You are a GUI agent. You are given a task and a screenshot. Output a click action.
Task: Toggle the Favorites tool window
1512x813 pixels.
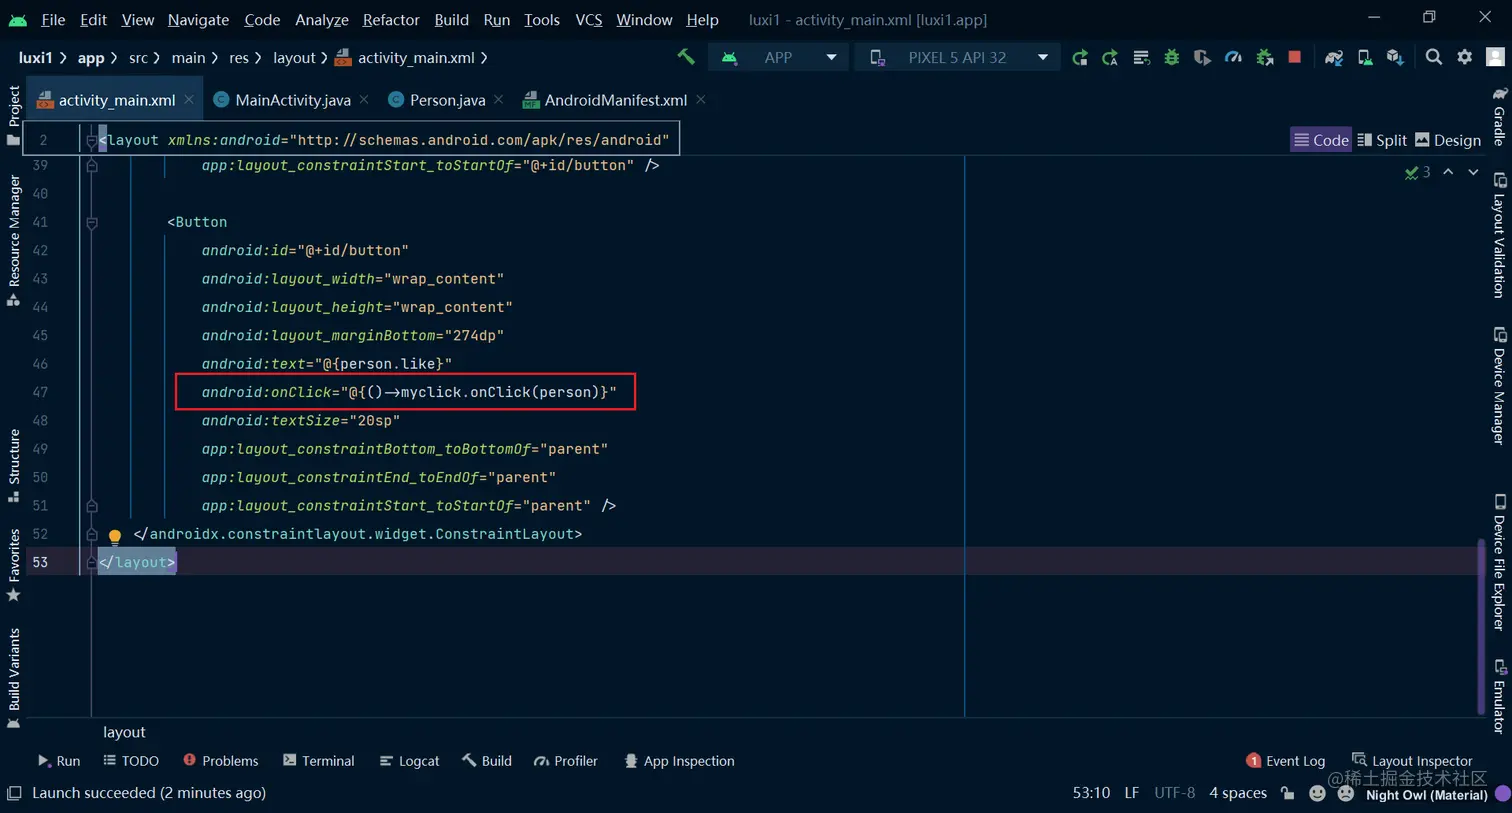coord(13,565)
